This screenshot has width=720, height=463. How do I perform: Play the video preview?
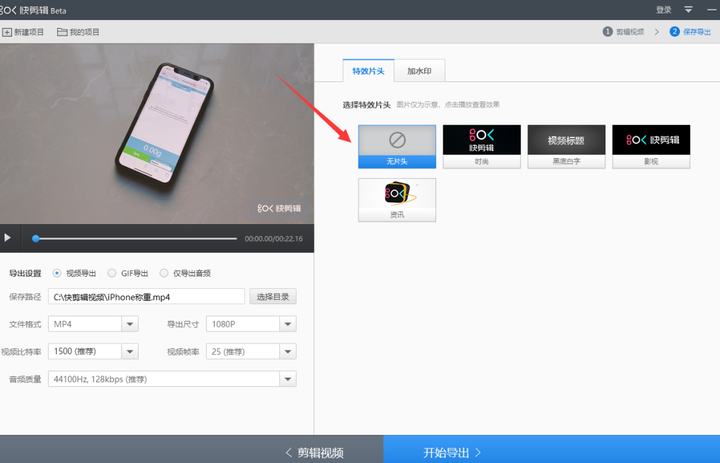pyautogui.click(x=7, y=237)
